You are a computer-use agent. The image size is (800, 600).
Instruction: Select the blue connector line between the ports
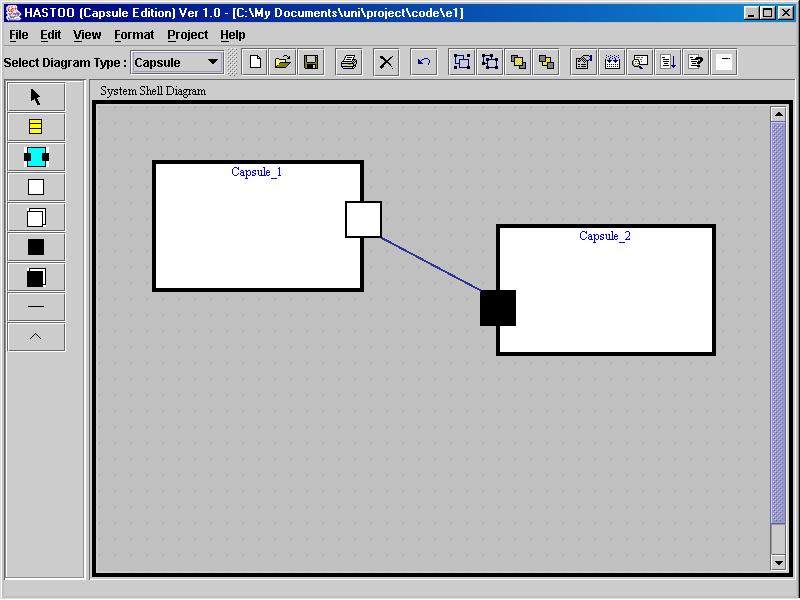coord(431,264)
